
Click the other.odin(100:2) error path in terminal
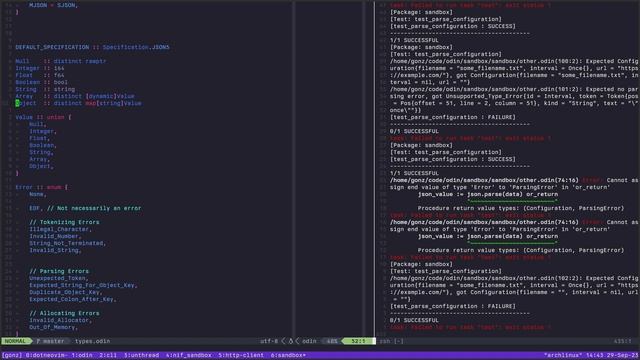(x=486, y=61)
